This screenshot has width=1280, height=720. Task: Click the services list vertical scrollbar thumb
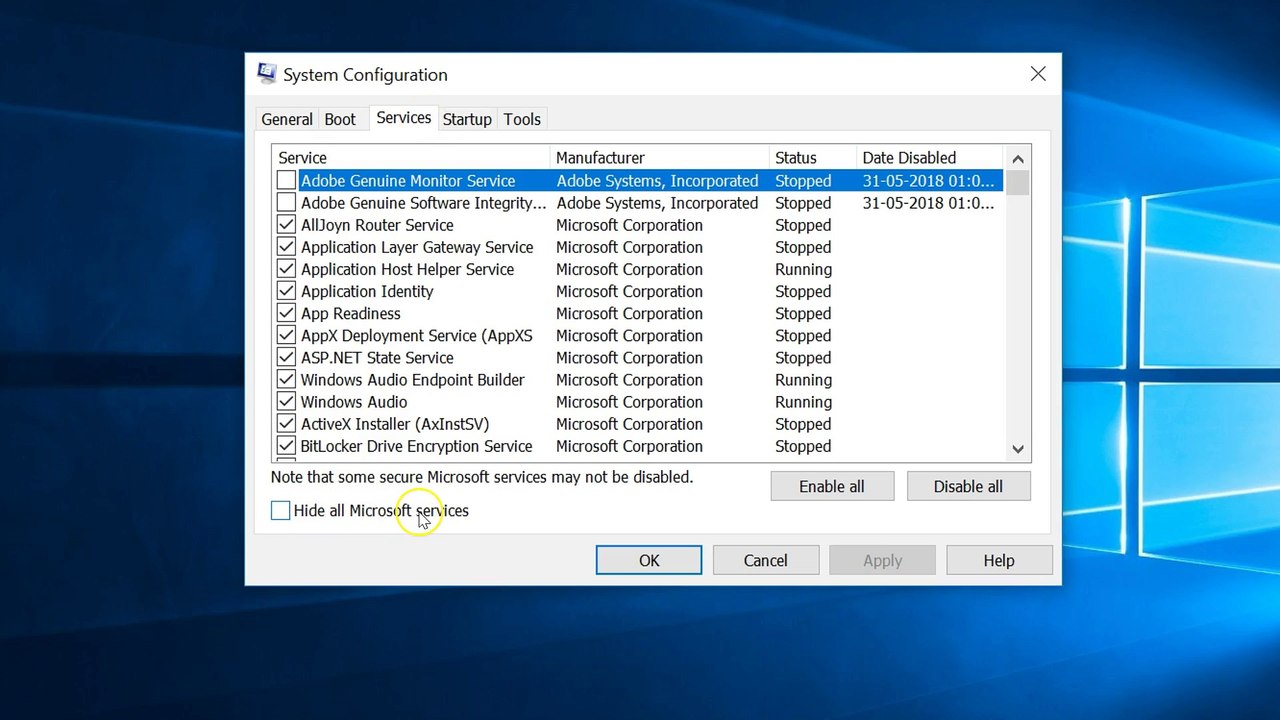[x=1018, y=183]
